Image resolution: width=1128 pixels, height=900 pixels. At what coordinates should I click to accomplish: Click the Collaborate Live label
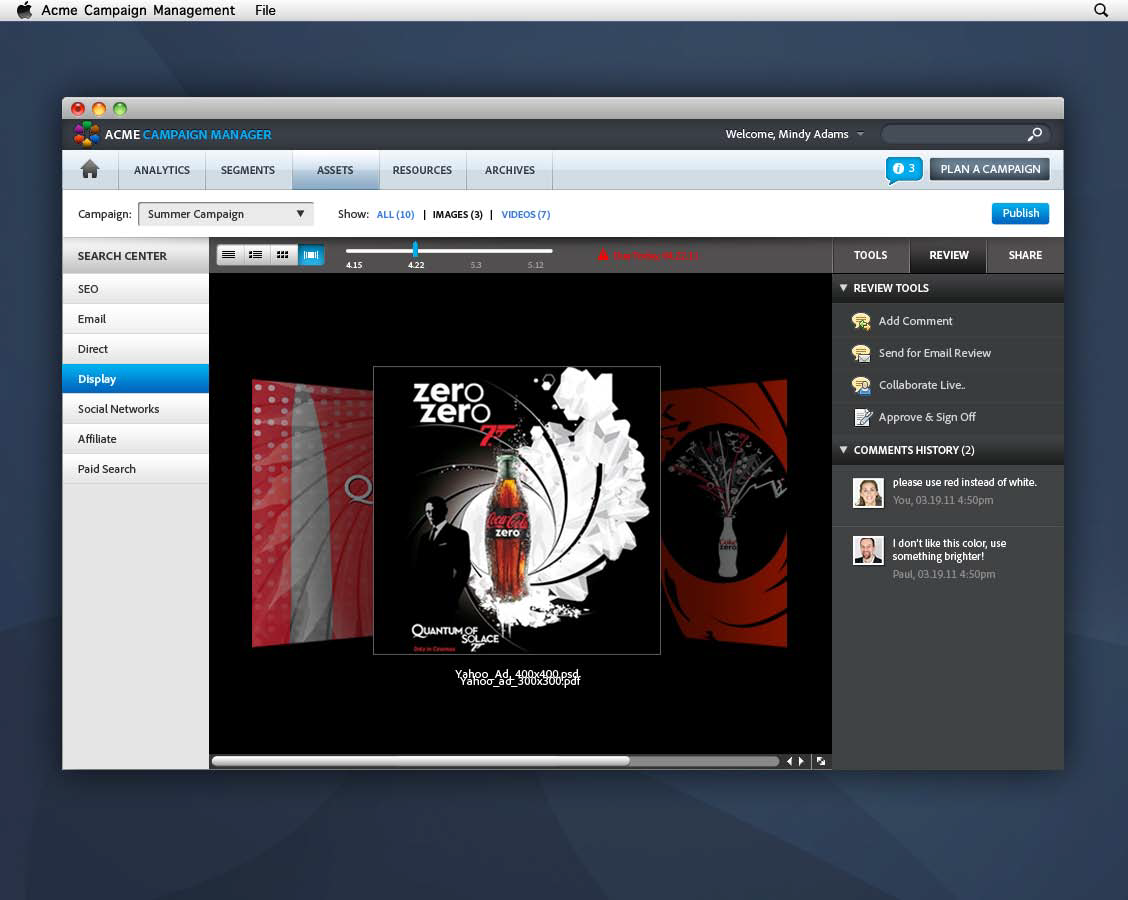pos(922,385)
